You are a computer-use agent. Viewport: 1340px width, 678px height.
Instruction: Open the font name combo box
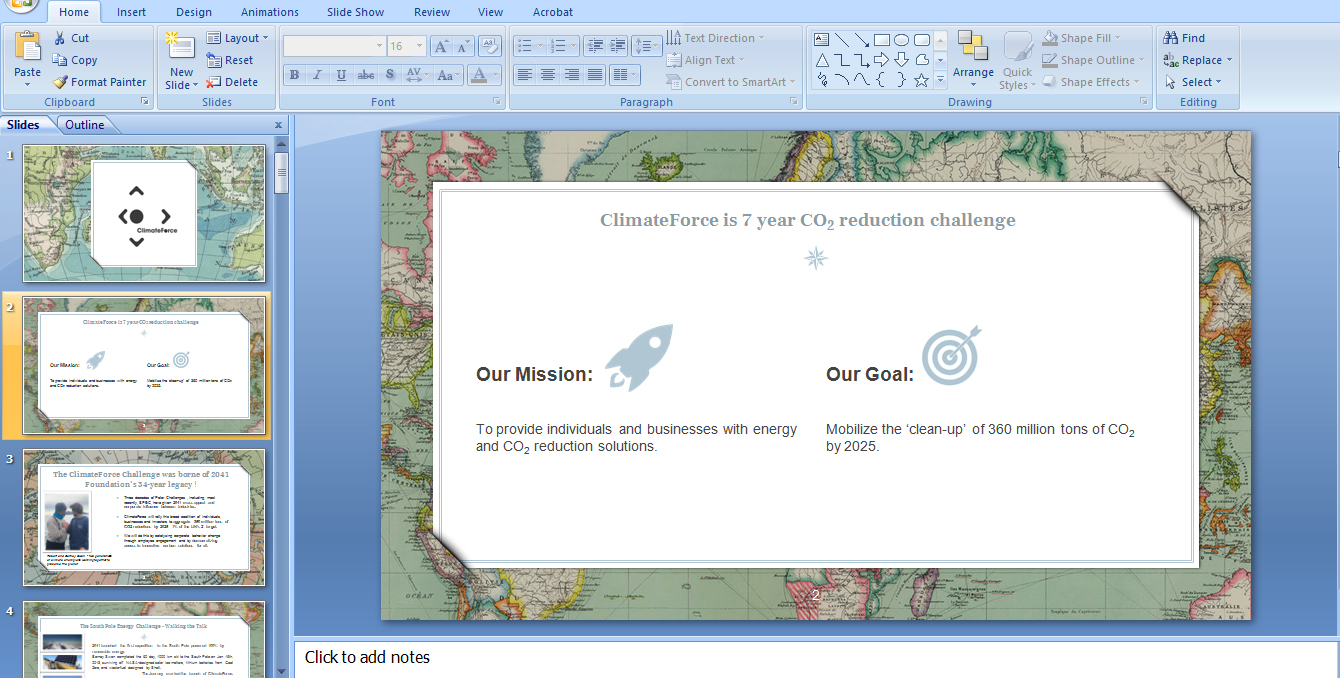(x=334, y=46)
